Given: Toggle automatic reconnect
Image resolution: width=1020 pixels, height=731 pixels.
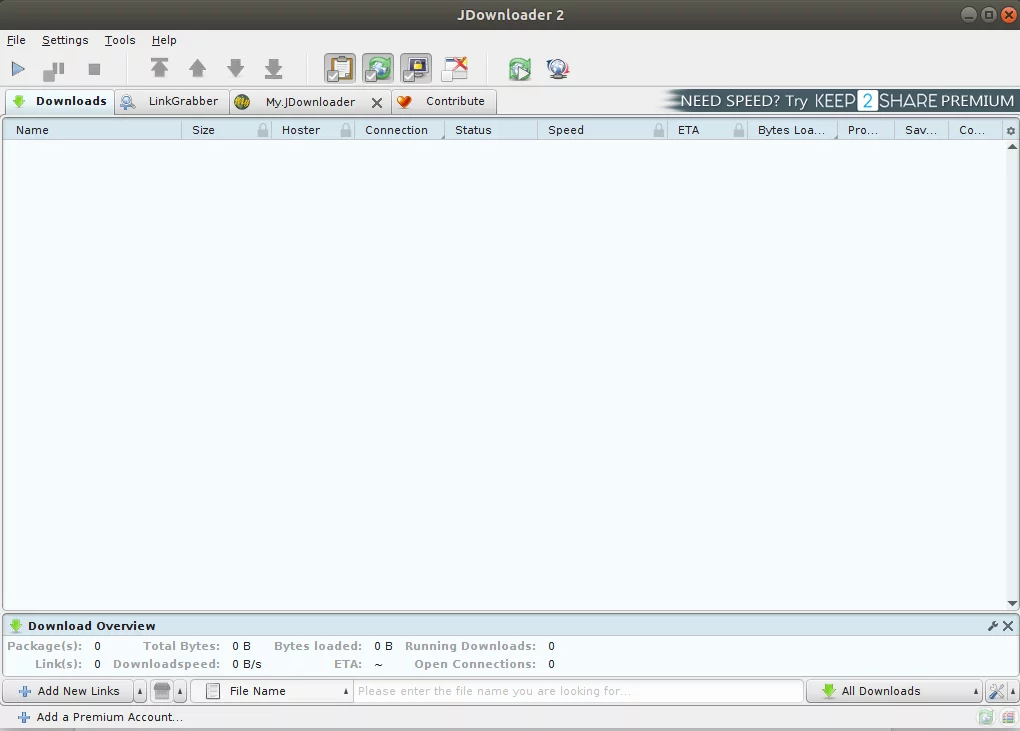Looking at the screenshot, I should (x=378, y=69).
